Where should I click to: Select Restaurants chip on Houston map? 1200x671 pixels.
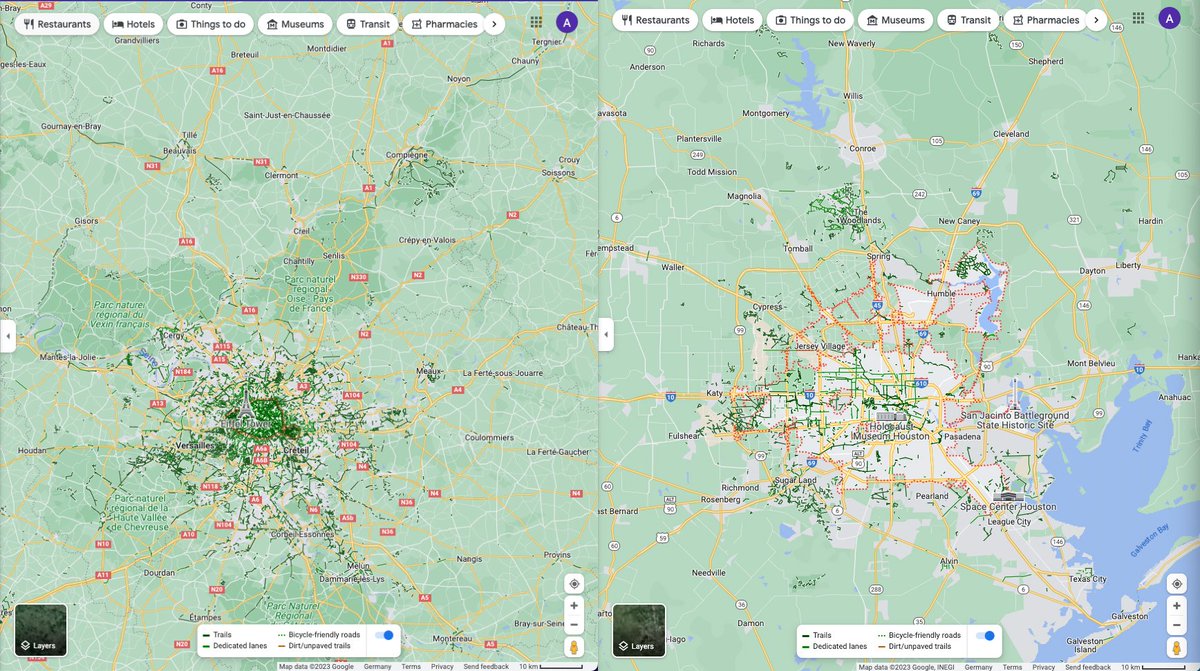click(x=655, y=20)
